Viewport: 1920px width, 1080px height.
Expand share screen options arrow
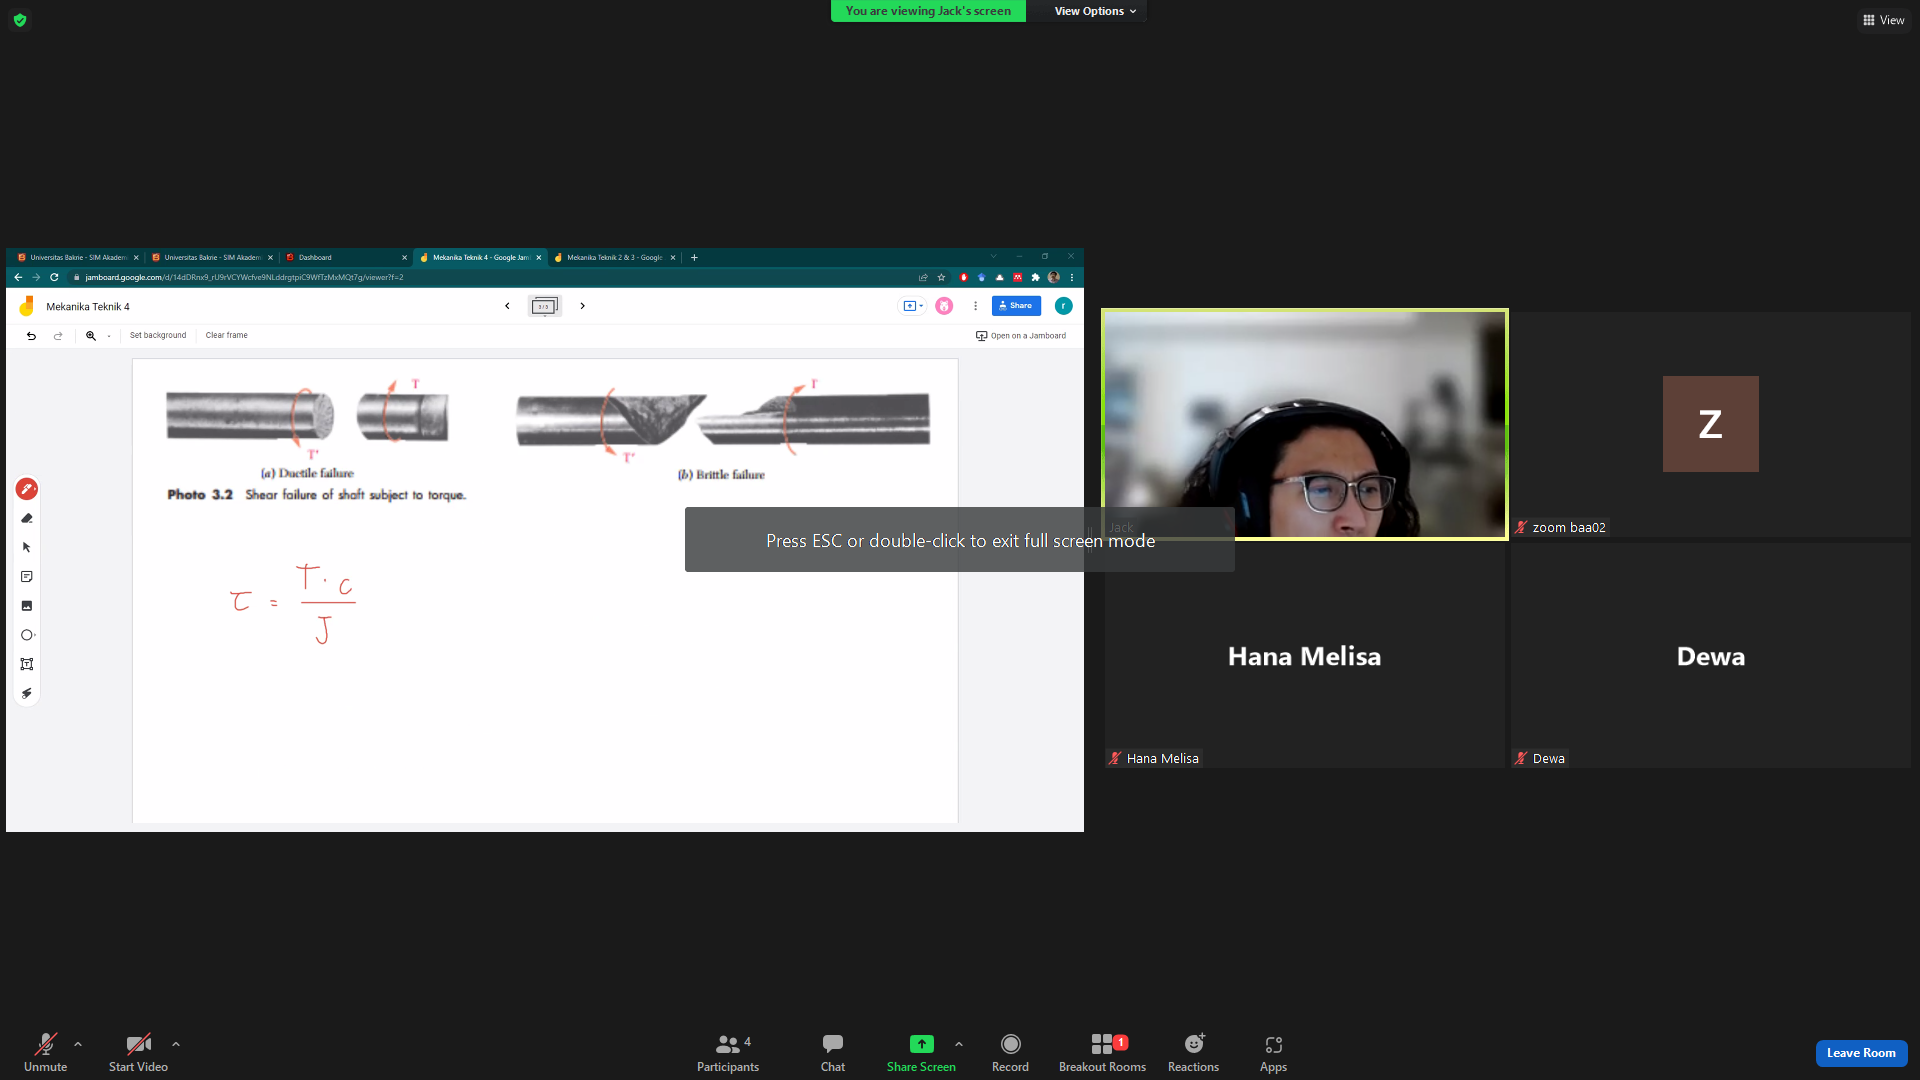[959, 1044]
